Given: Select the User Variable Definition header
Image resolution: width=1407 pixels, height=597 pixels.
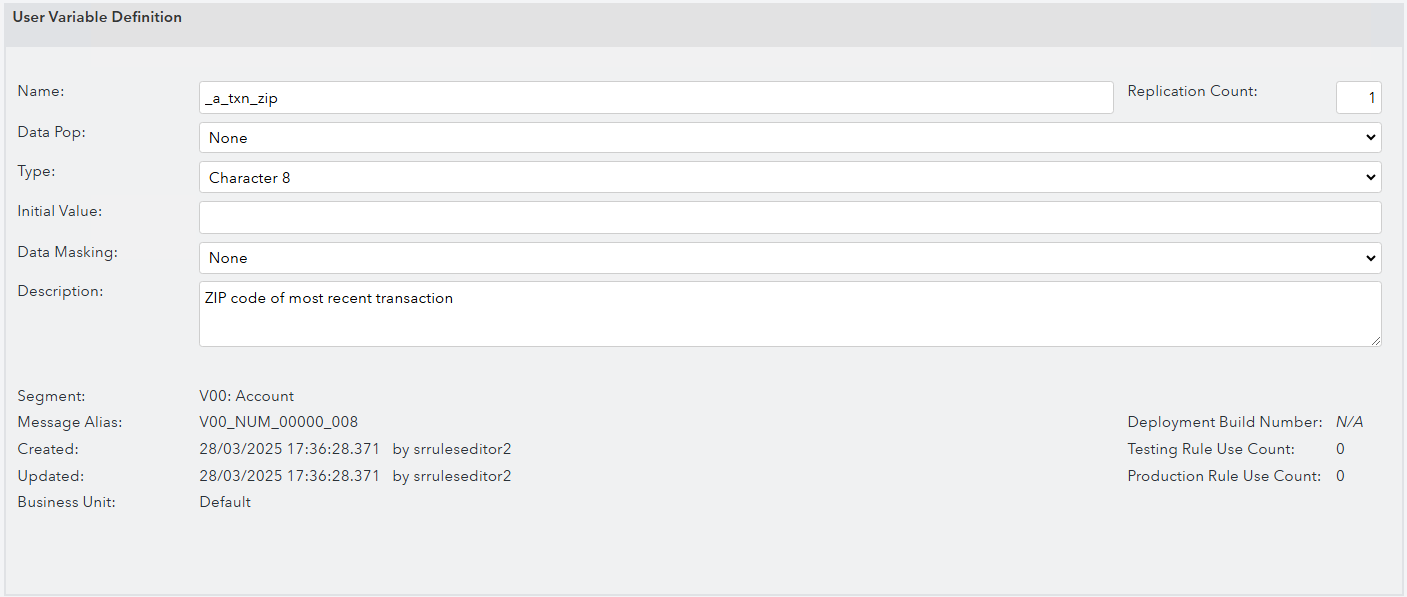Looking at the screenshot, I should [x=97, y=16].
